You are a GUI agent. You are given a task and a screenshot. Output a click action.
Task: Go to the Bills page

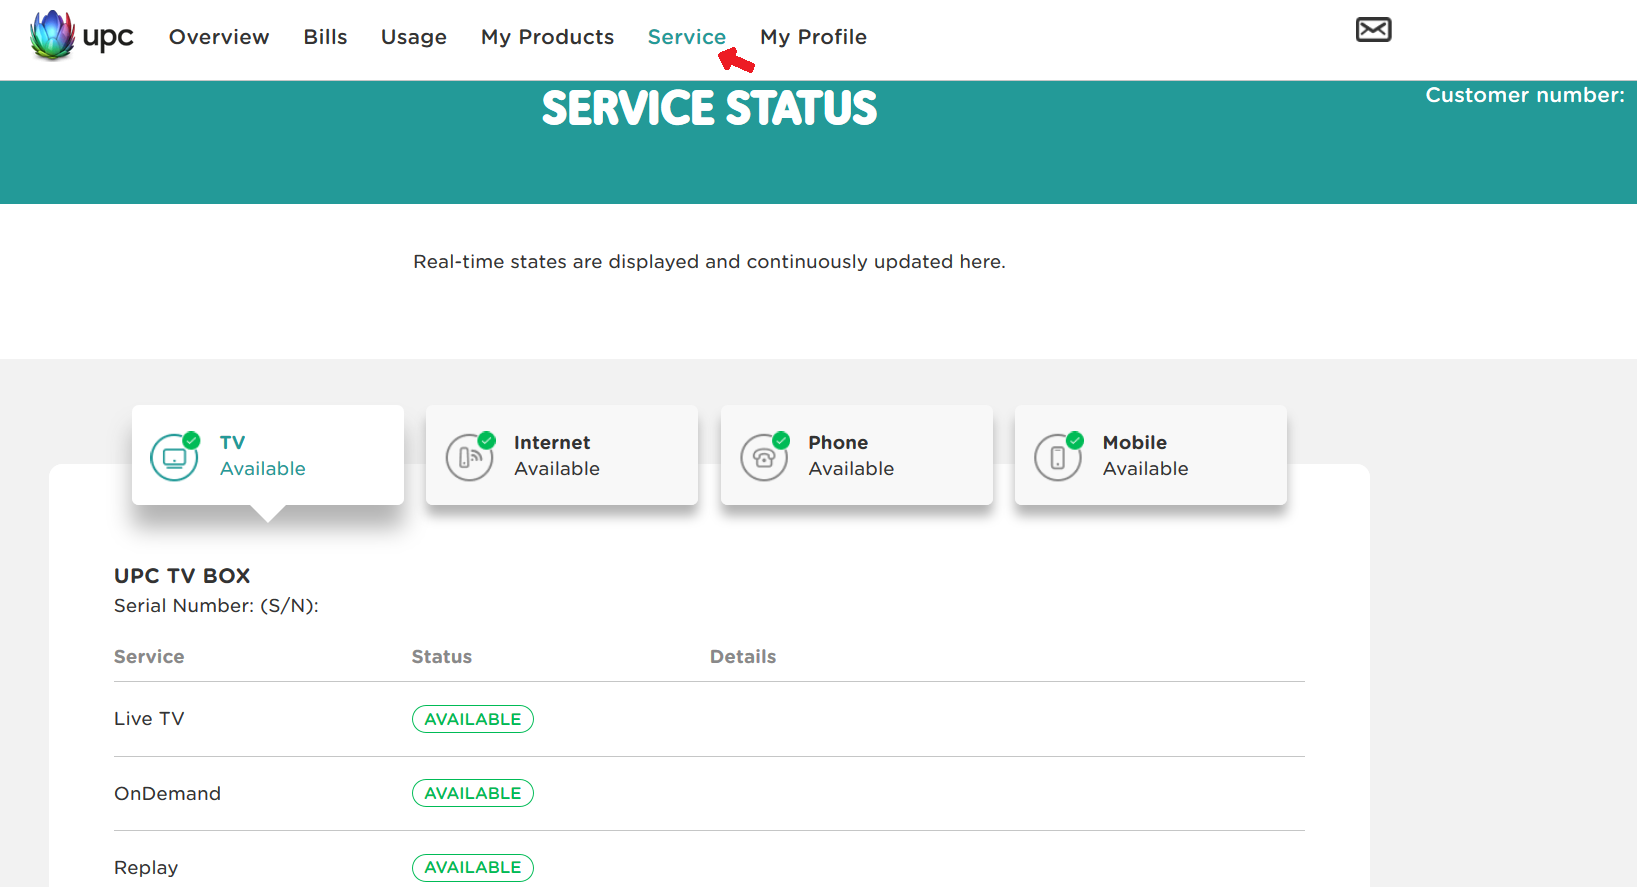325,37
